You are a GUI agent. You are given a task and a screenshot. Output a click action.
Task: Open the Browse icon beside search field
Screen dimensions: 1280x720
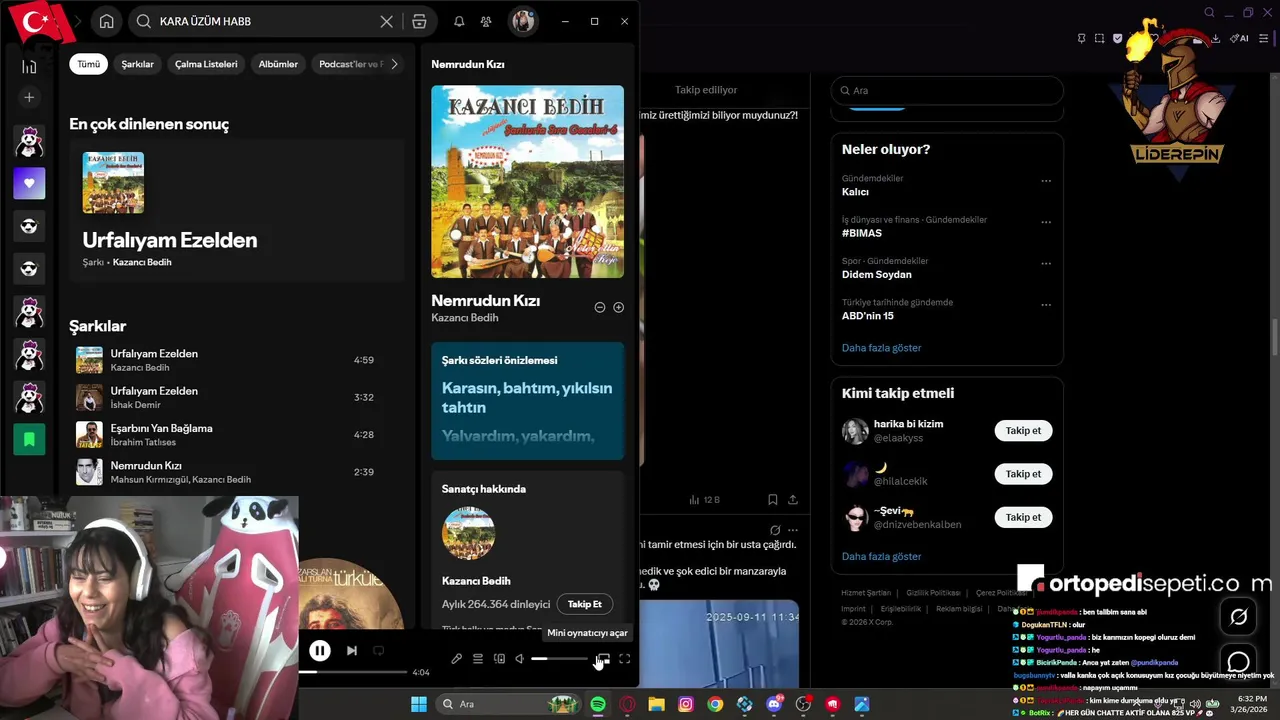[419, 21]
